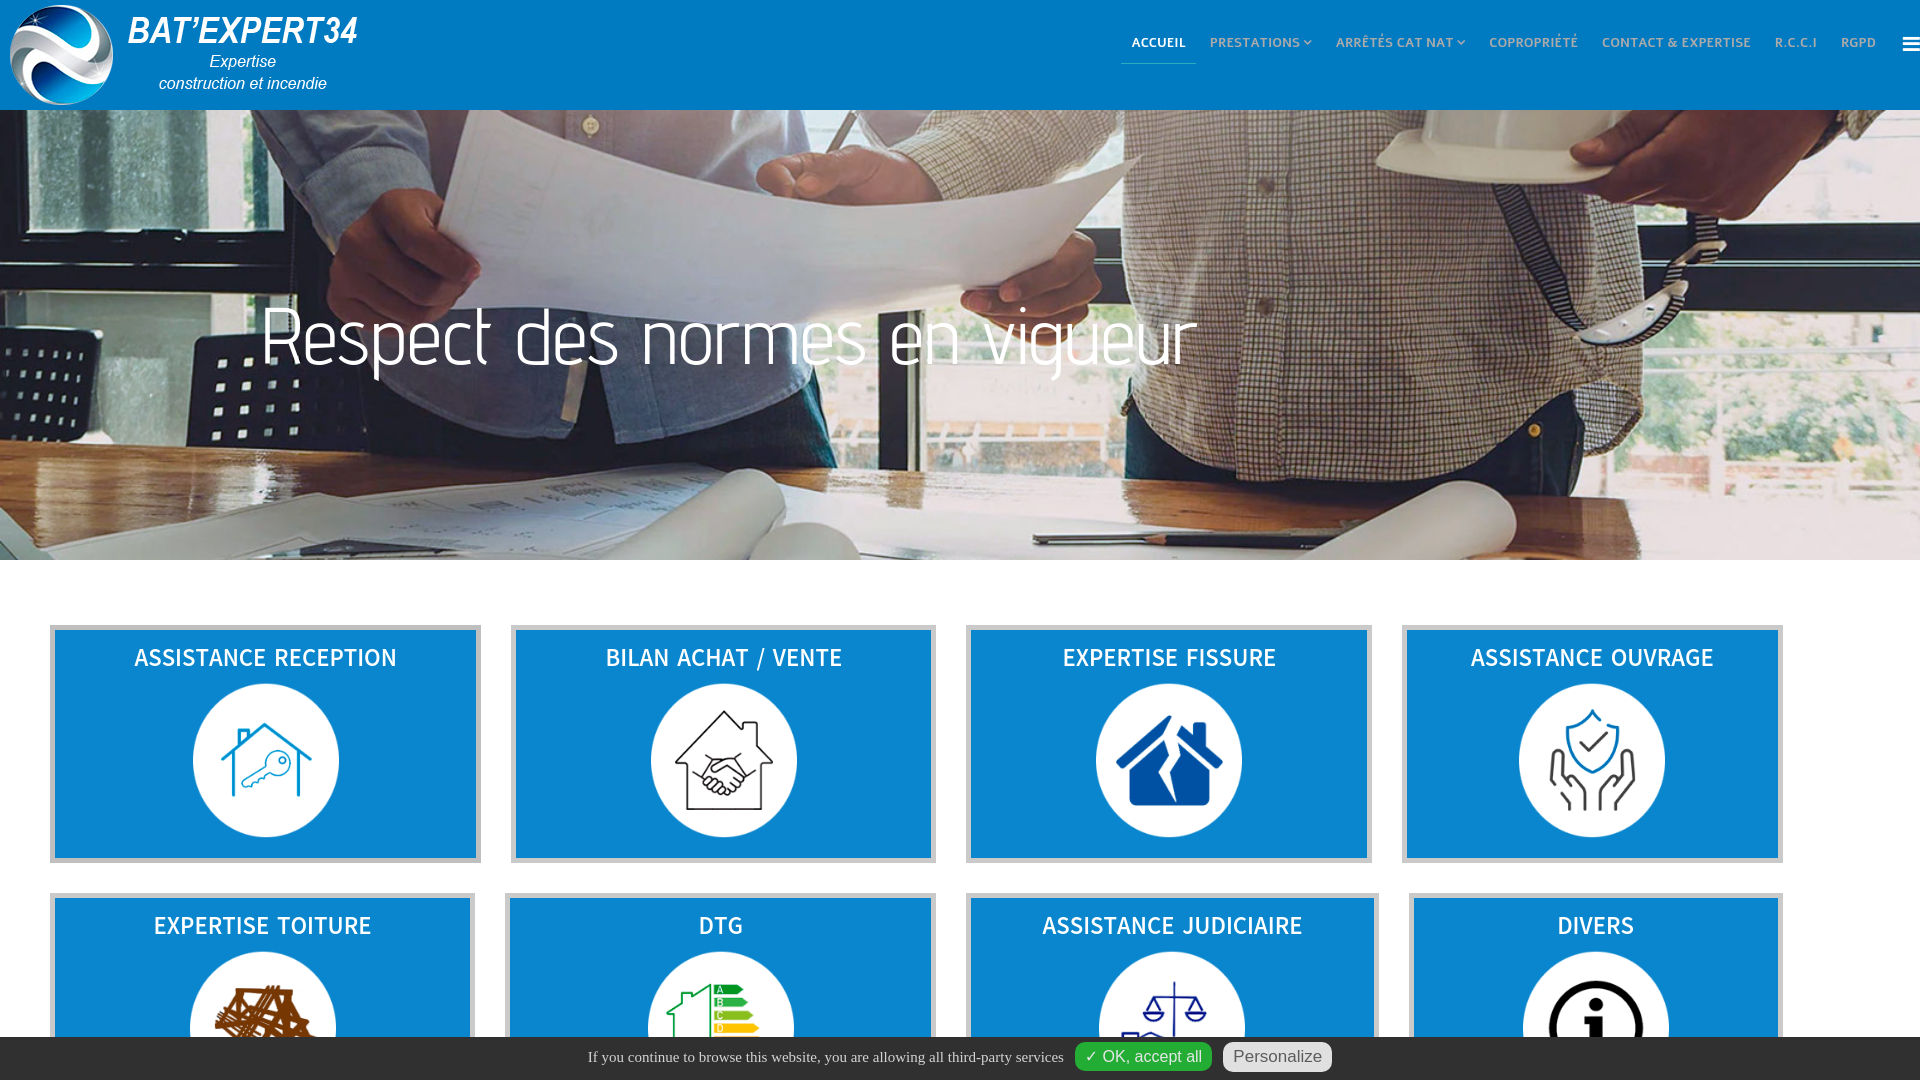
Task: Go to the Accueil menu item
Action: click(1158, 43)
